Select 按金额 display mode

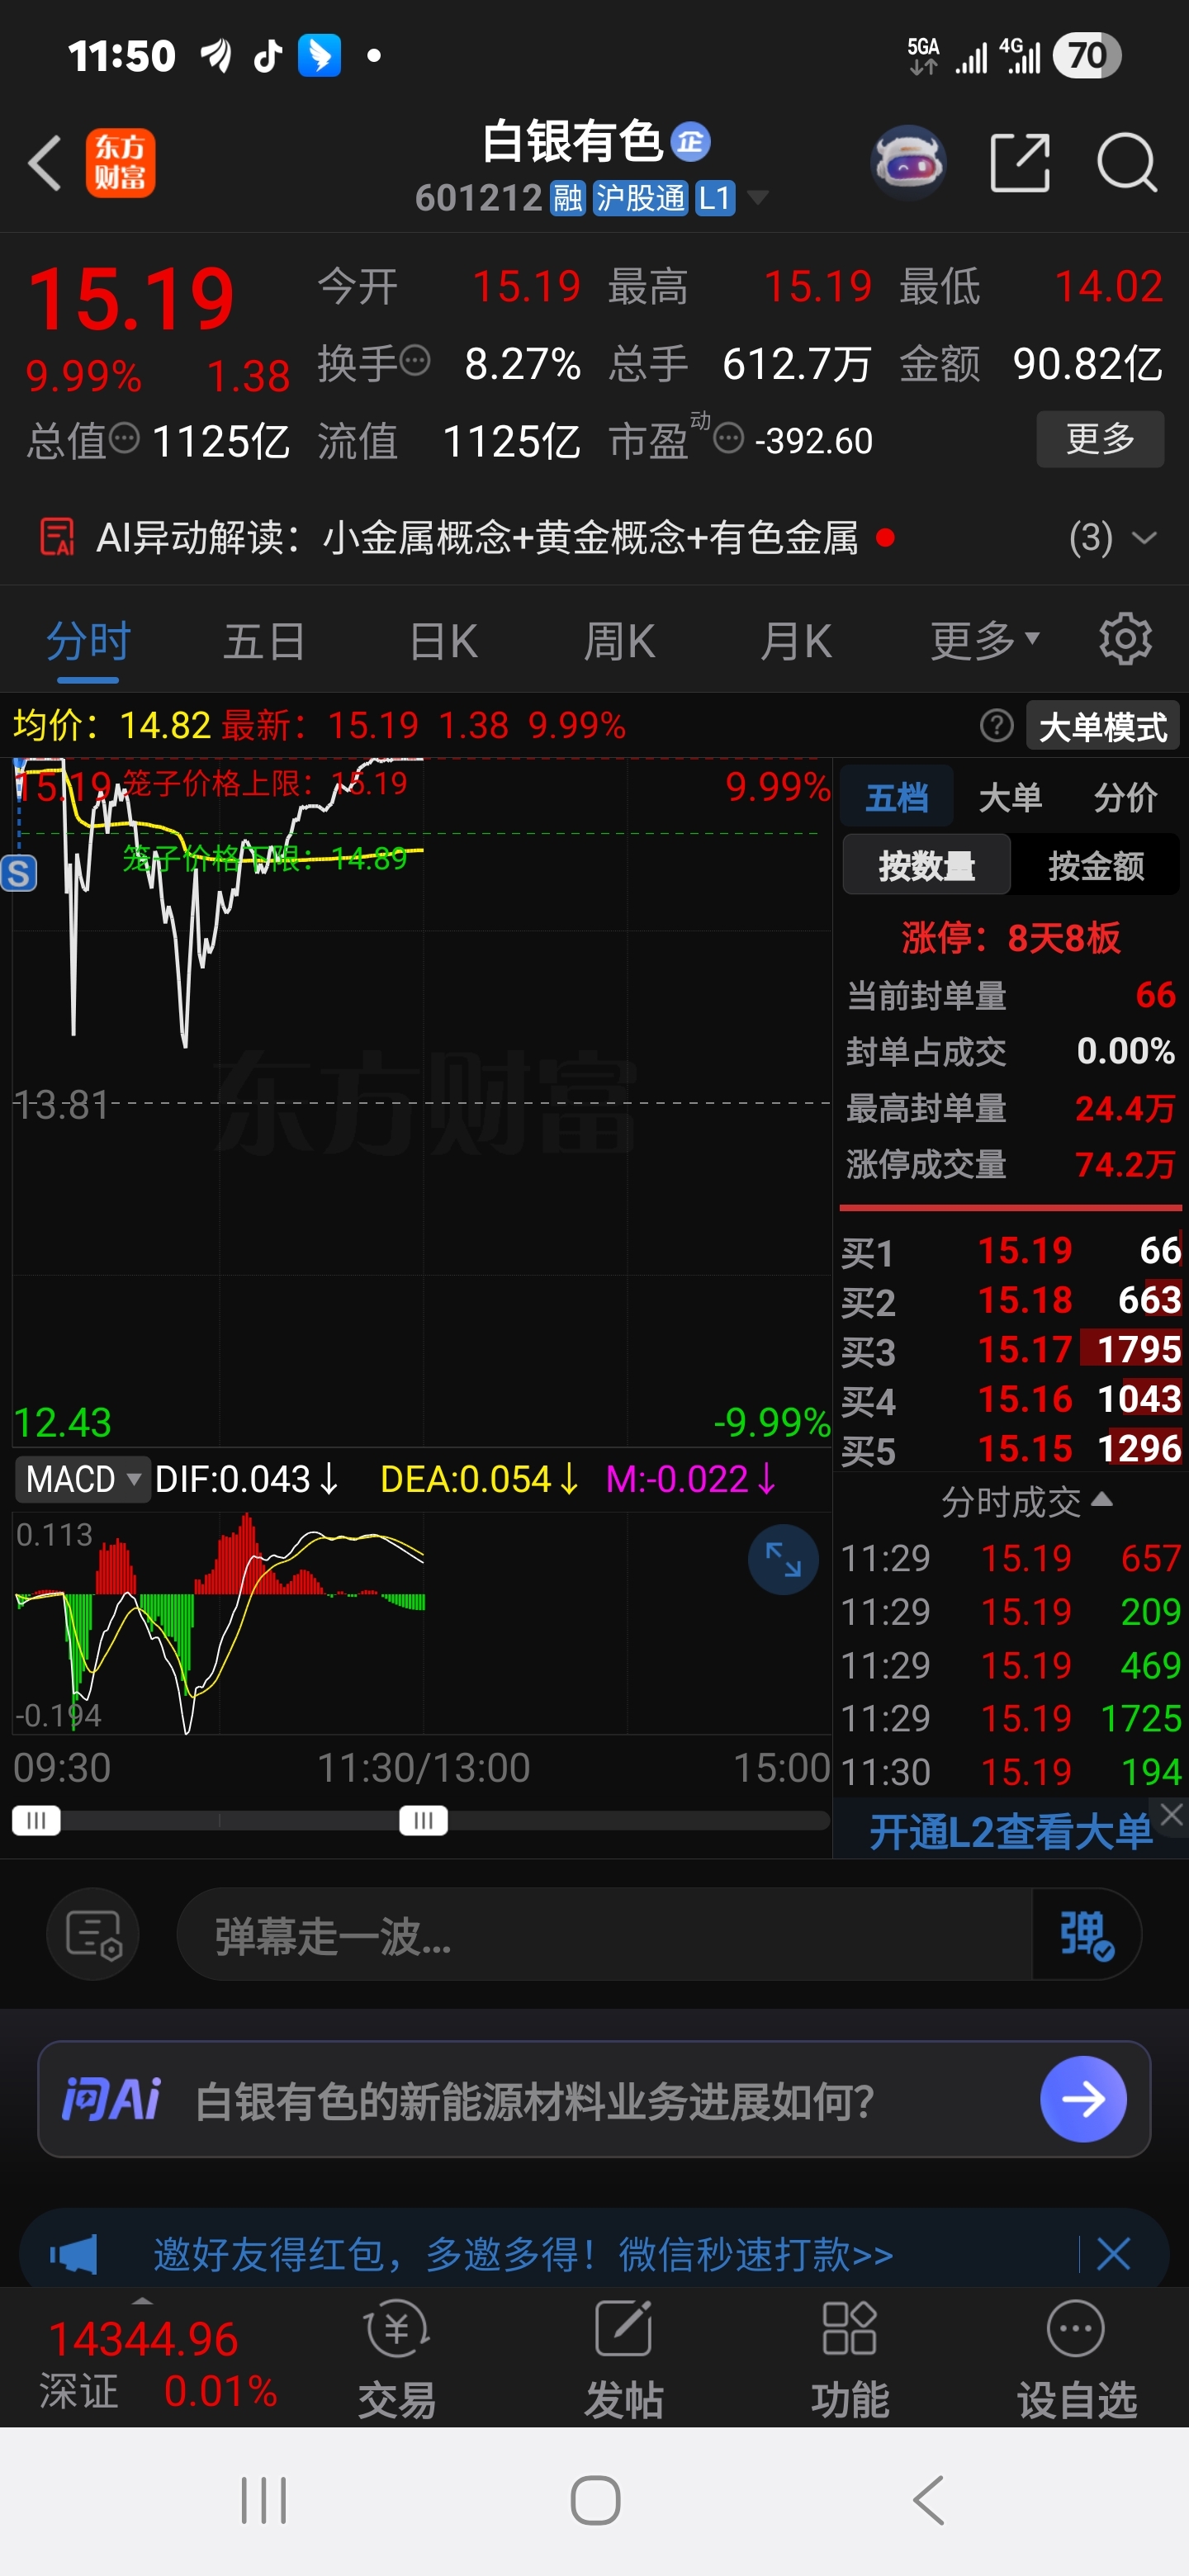tap(1096, 865)
